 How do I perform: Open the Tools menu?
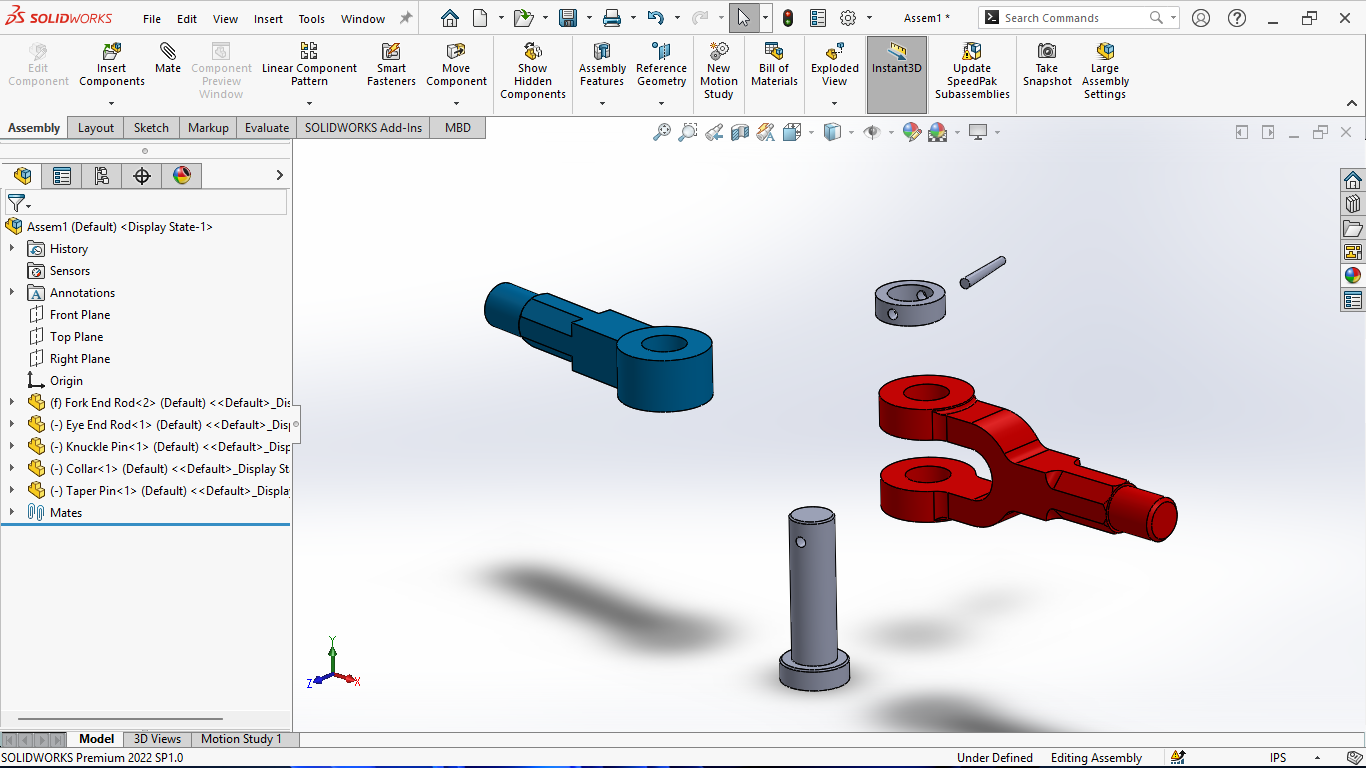coord(312,19)
